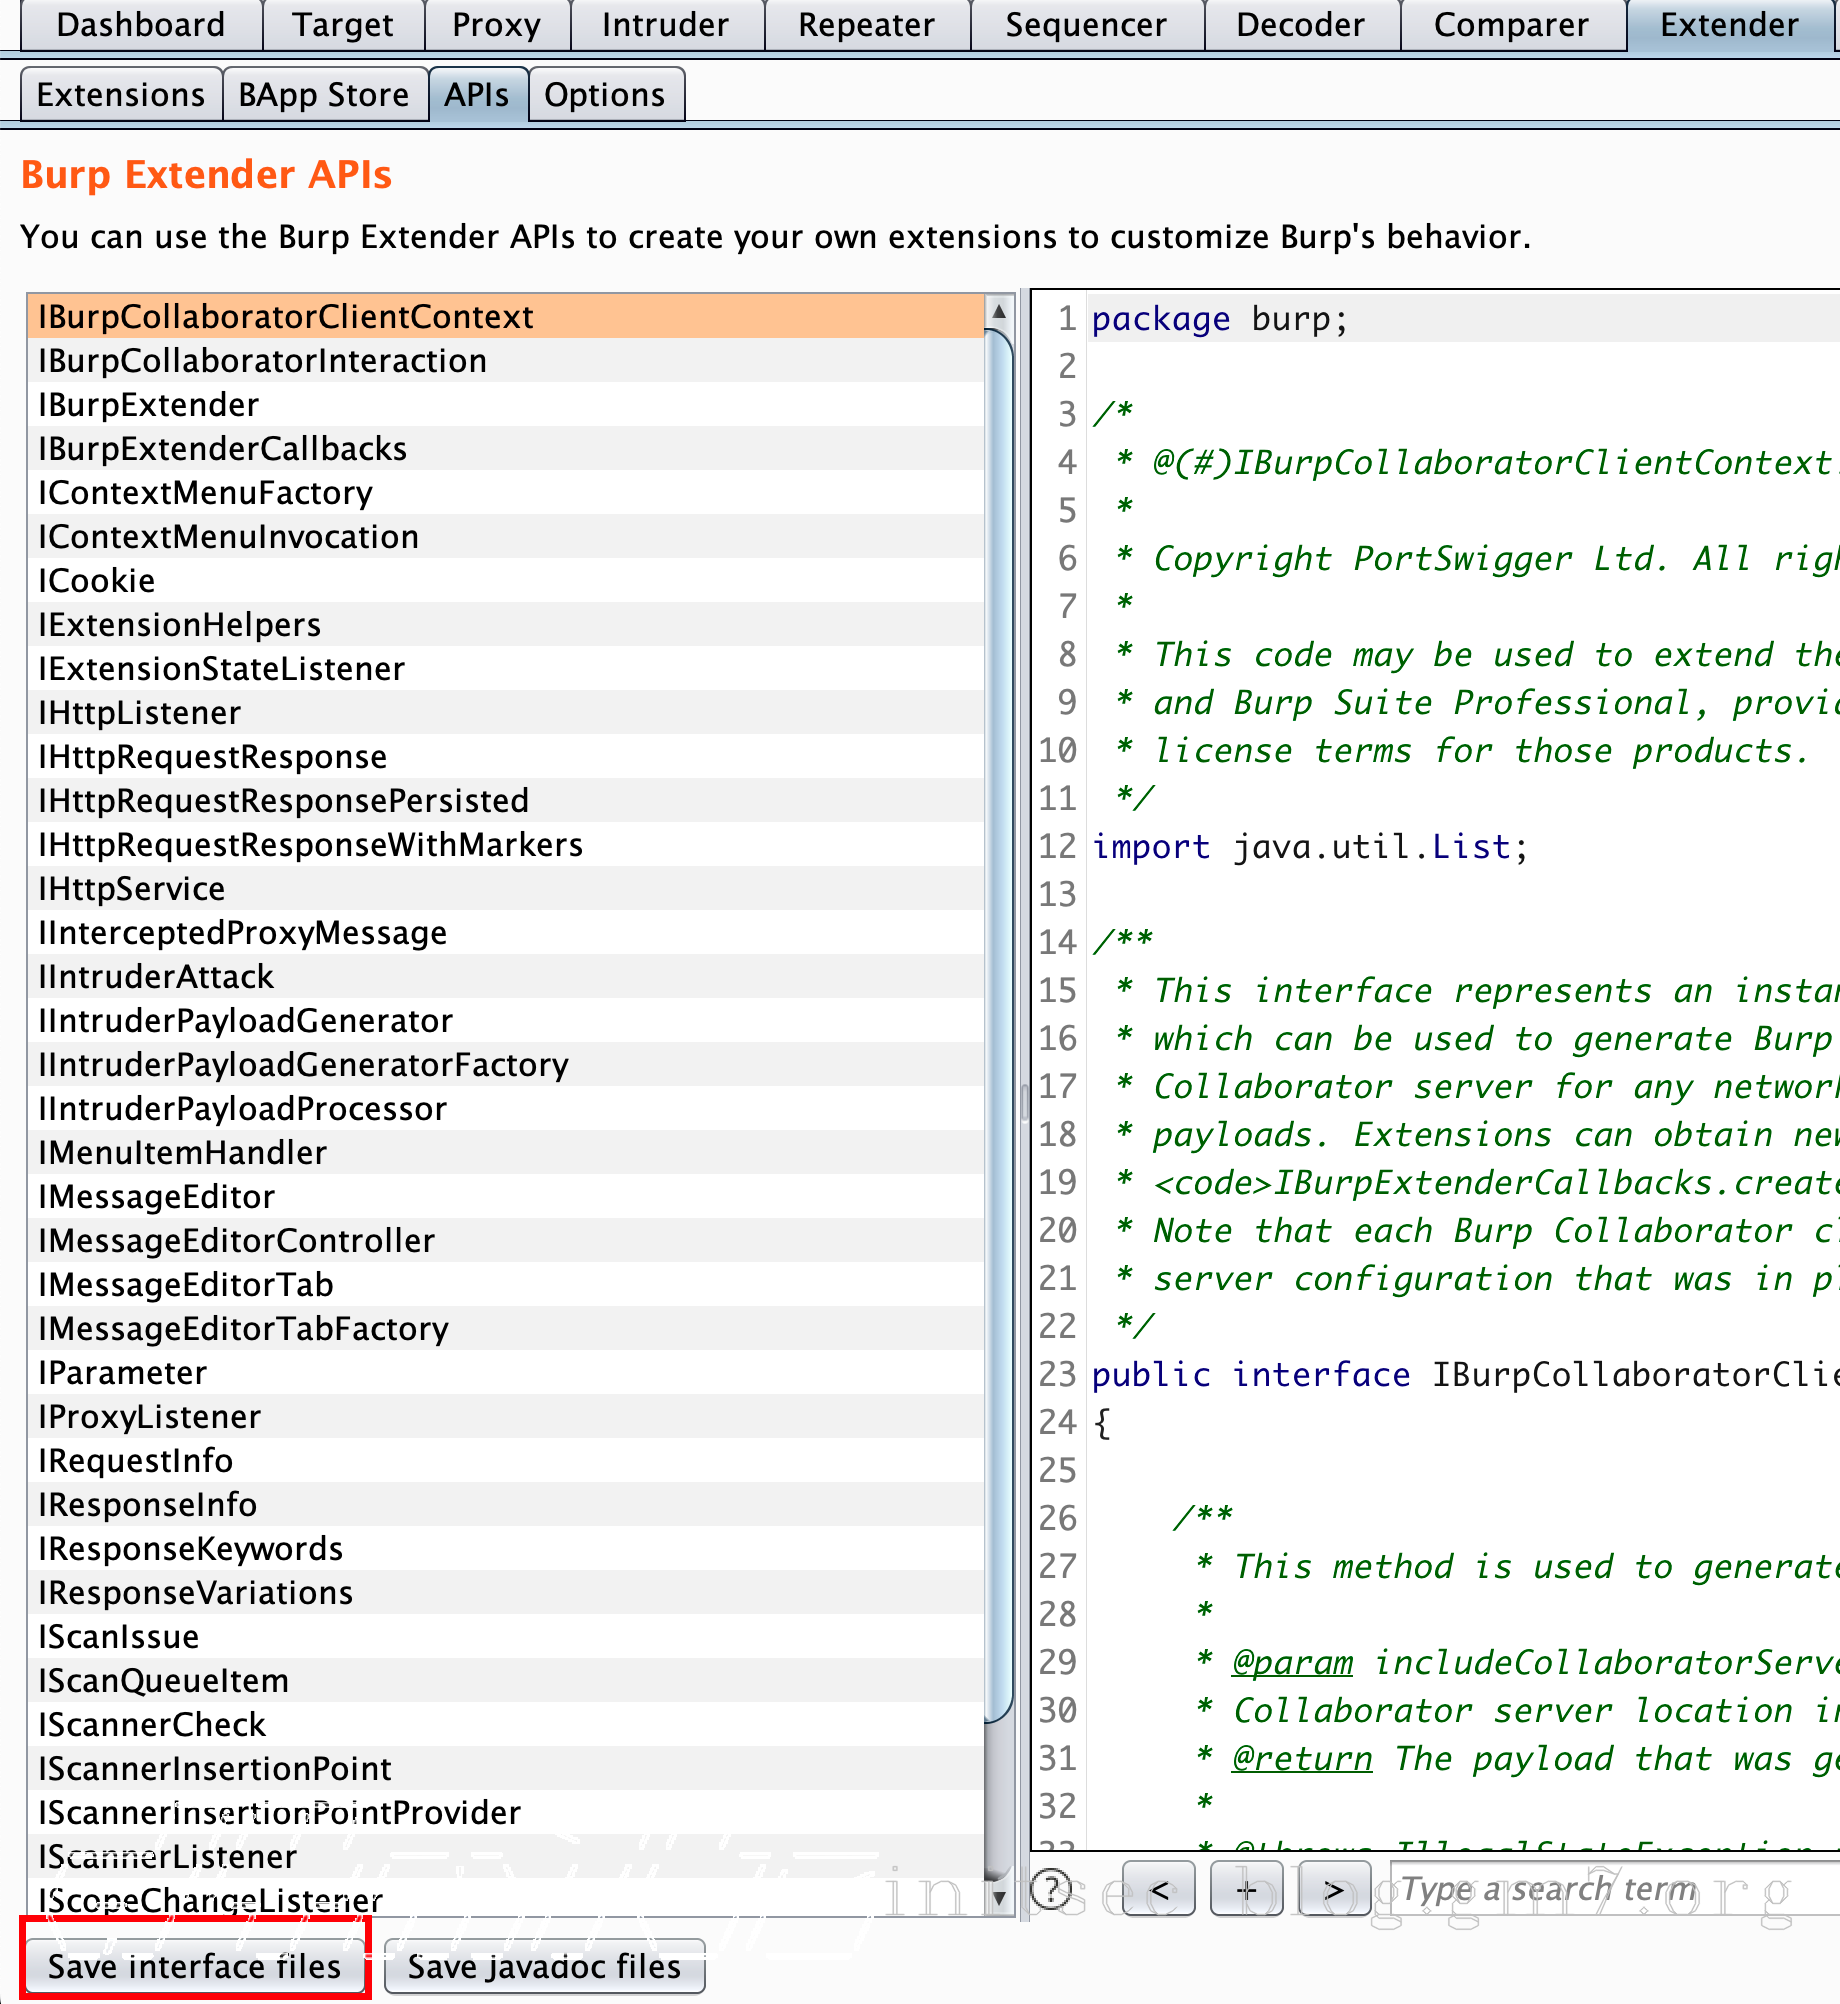This screenshot has width=1840, height=2004.
Task: Switch to the Proxy tab
Action: [x=496, y=25]
